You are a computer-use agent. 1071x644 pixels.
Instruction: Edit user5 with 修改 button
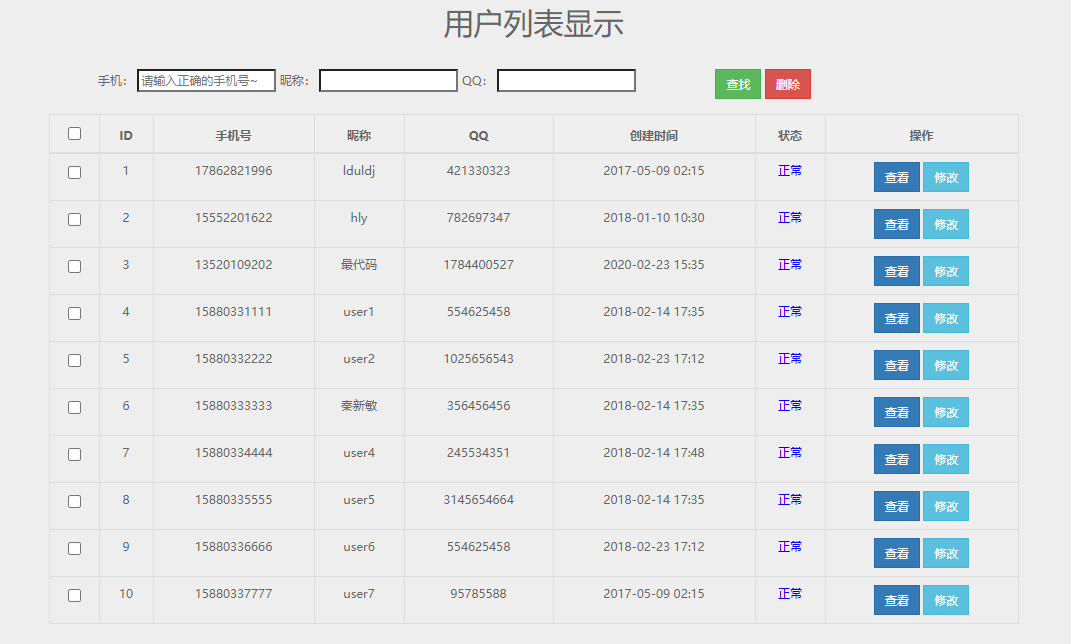(946, 506)
